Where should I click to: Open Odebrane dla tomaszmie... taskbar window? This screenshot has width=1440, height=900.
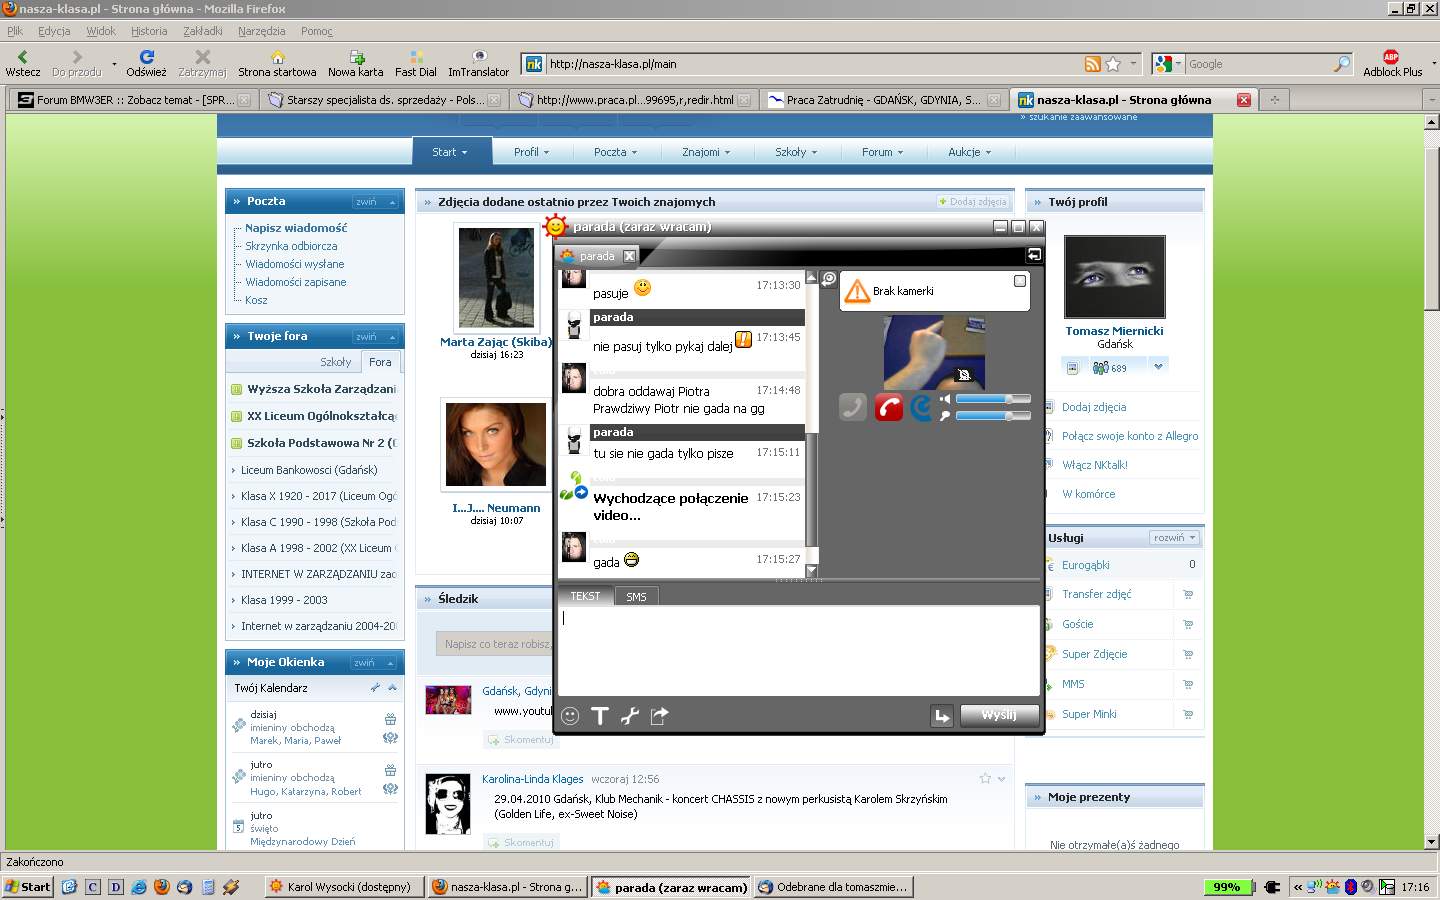pos(834,887)
